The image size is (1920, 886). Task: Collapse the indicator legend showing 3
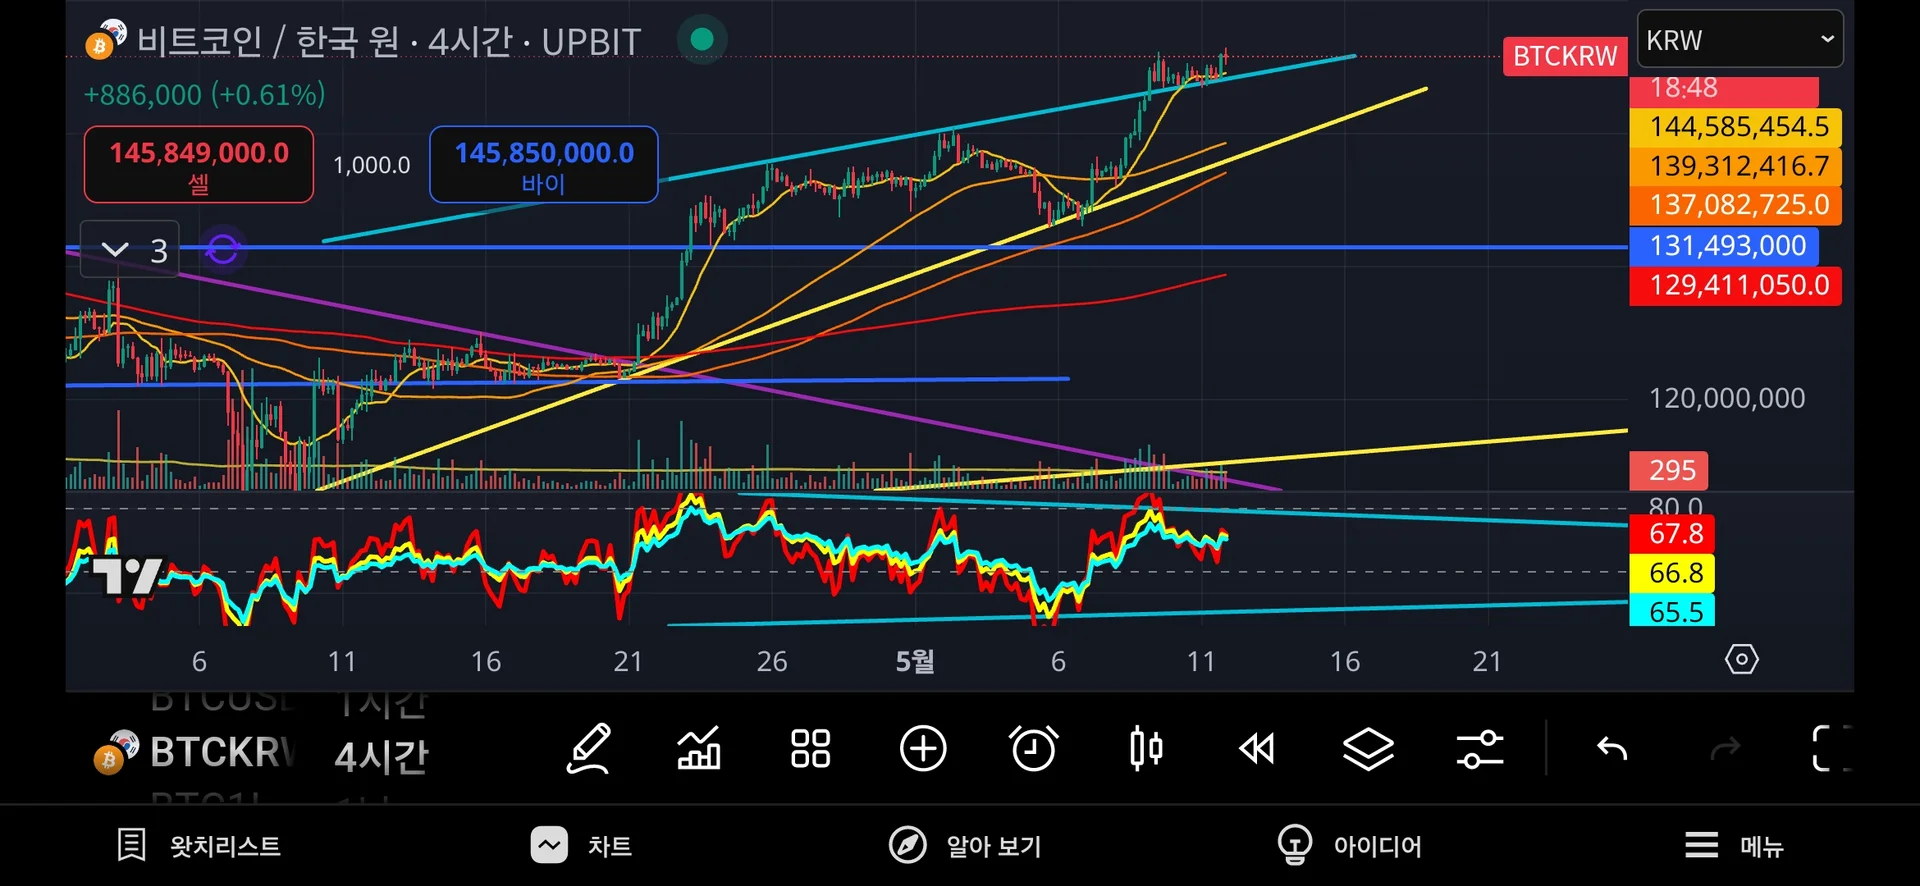coord(130,249)
